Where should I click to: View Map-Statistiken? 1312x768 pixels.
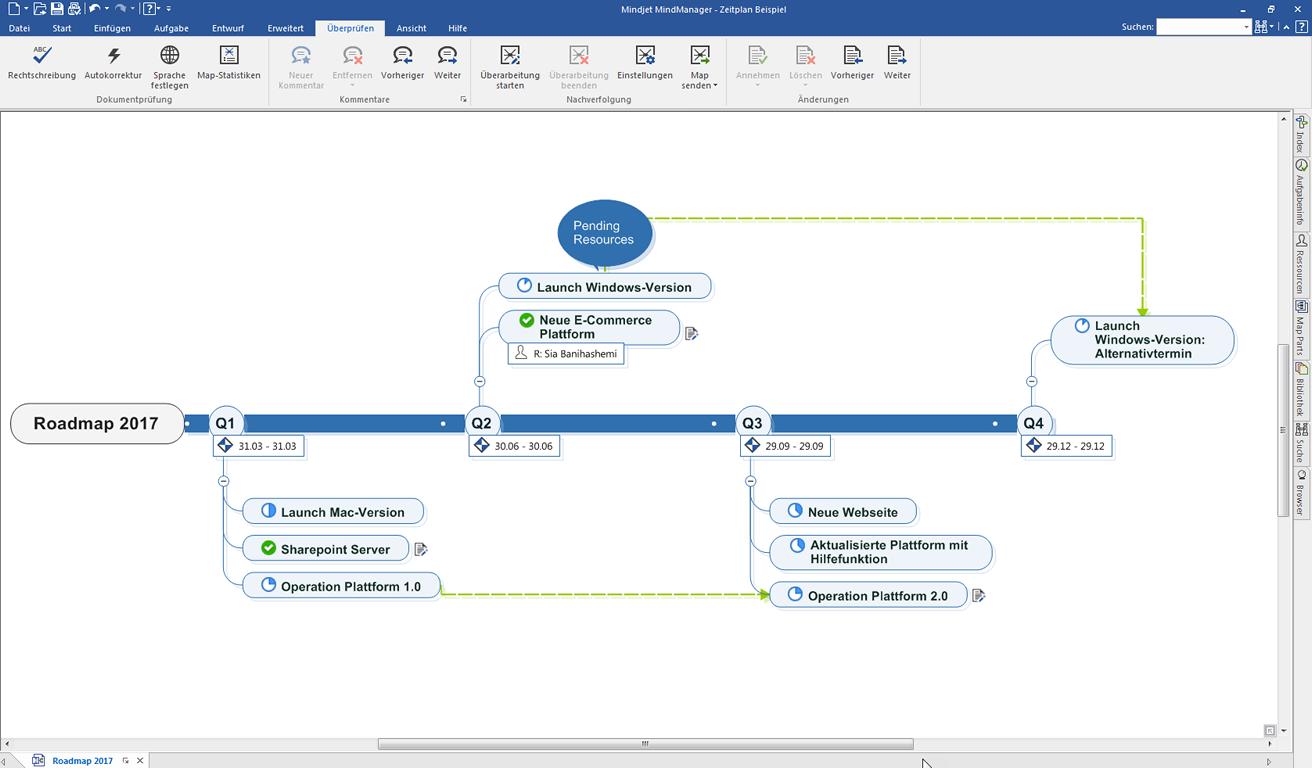tap(228, 63)
